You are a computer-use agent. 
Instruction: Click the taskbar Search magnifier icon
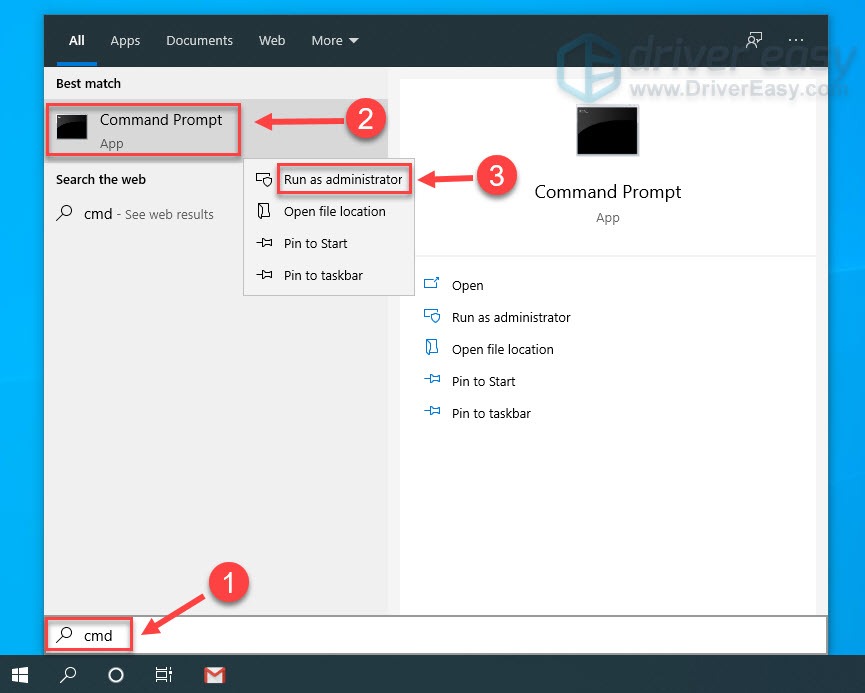click(x=68, y=674)
